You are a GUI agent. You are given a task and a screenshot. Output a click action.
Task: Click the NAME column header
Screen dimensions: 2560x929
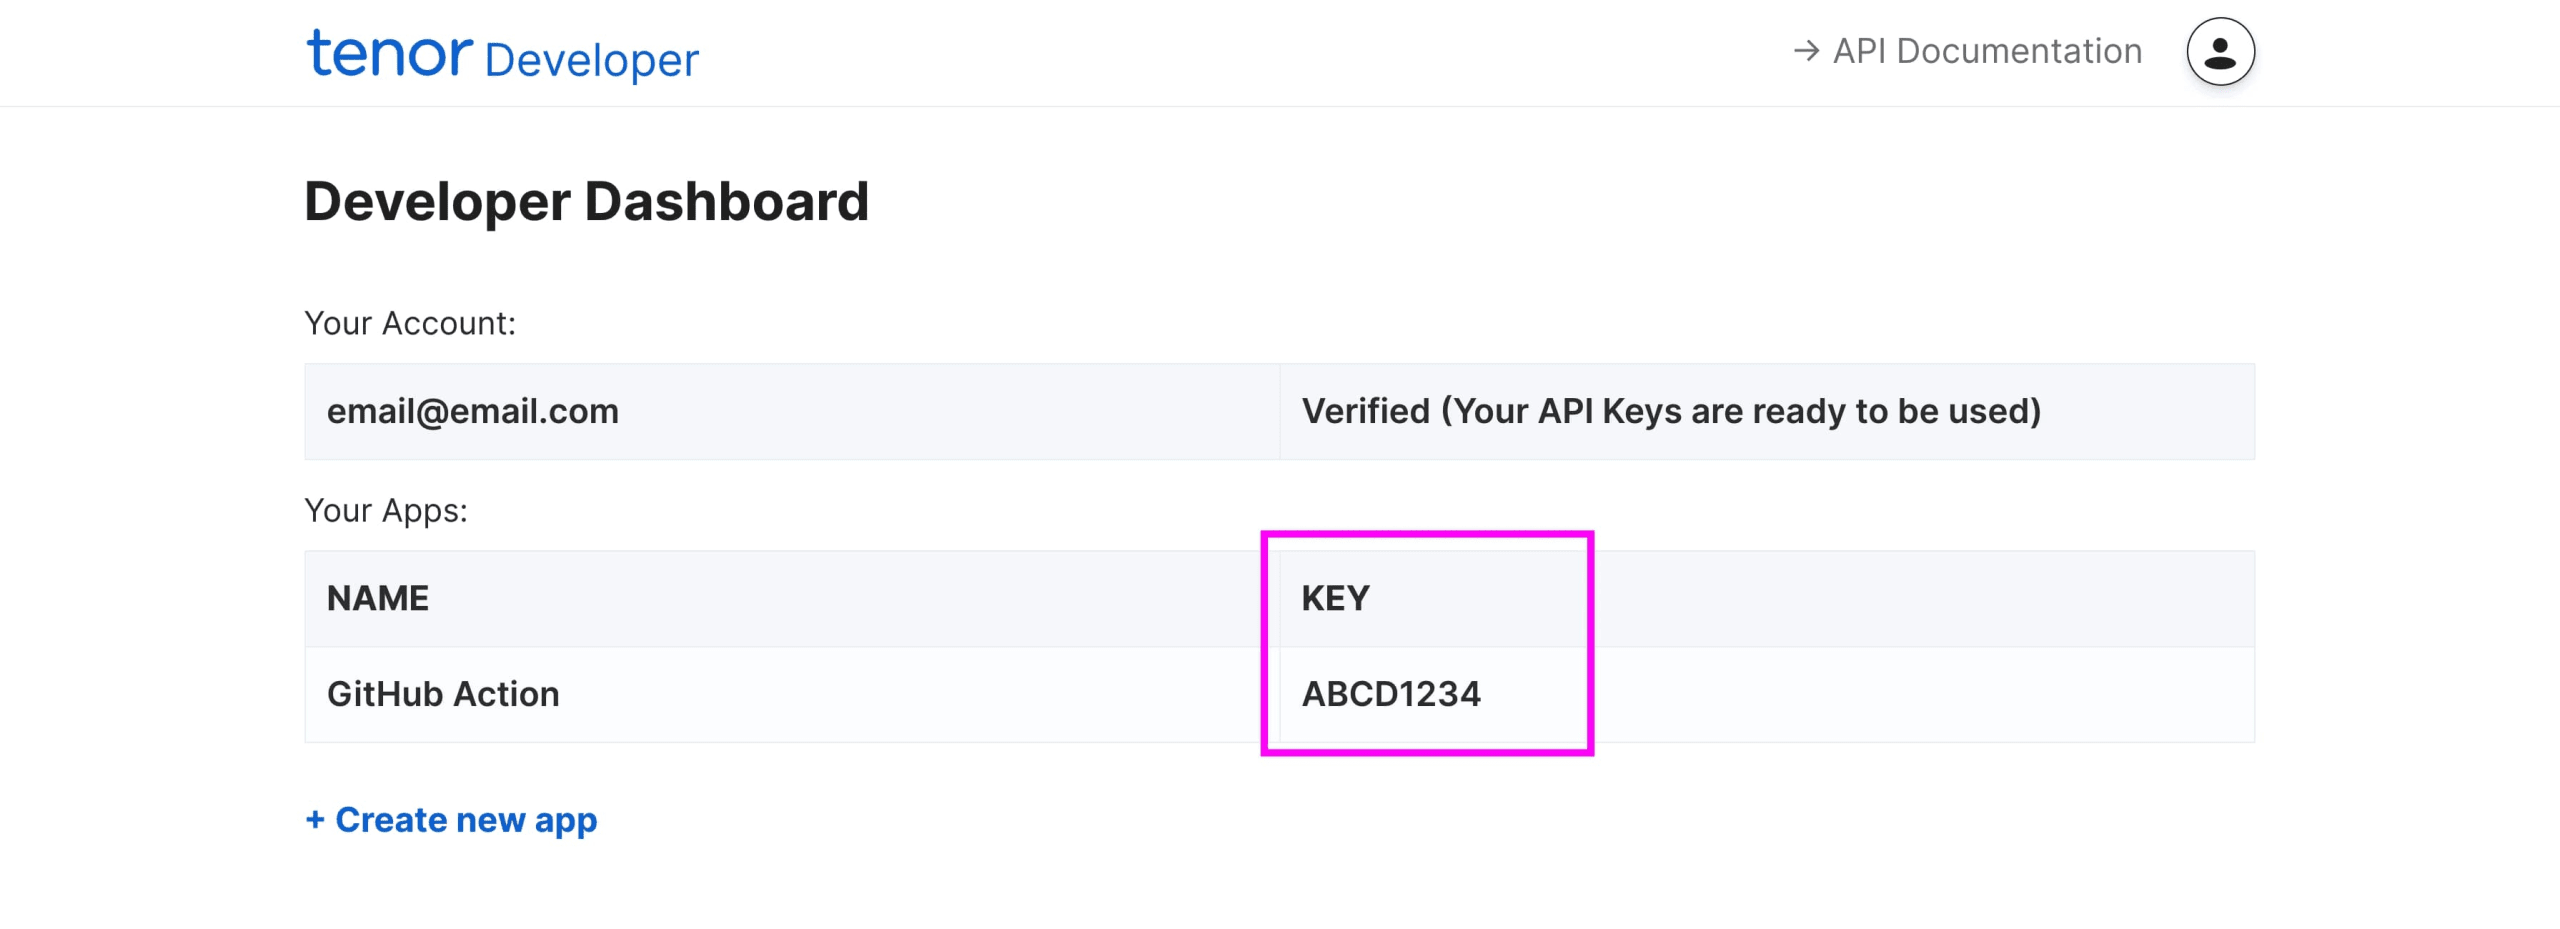pos(378,598)
